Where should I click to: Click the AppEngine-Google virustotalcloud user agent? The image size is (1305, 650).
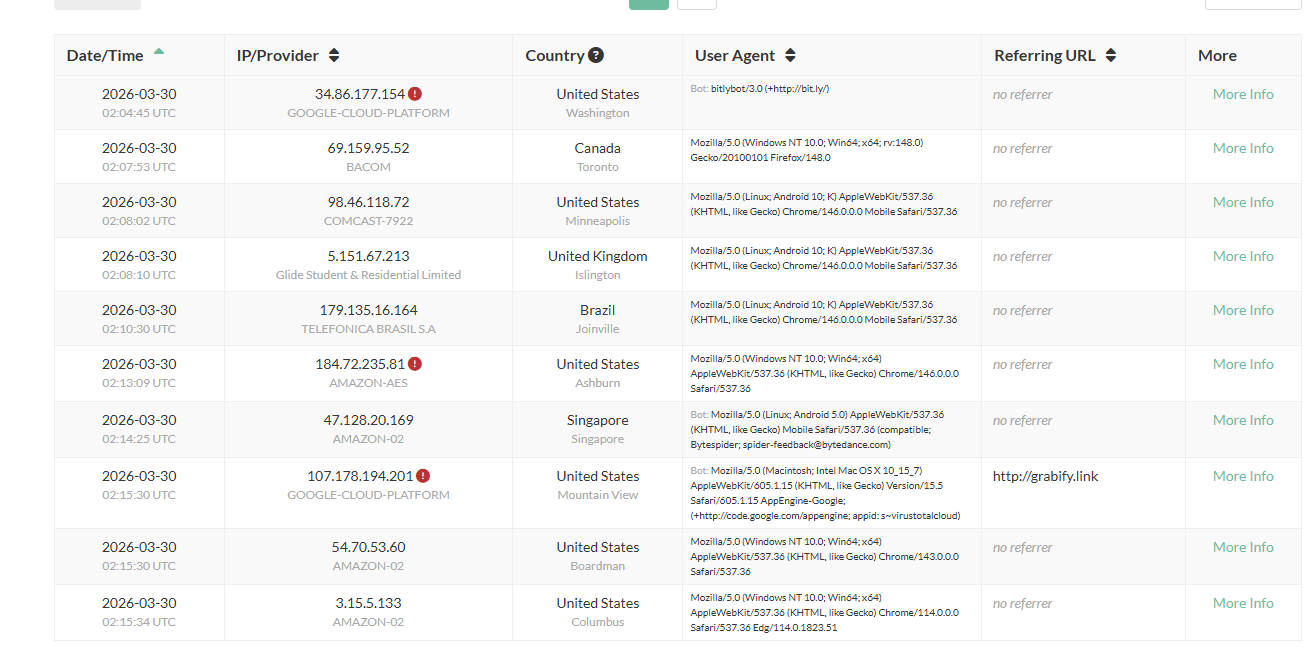click(x=826, y=493)
